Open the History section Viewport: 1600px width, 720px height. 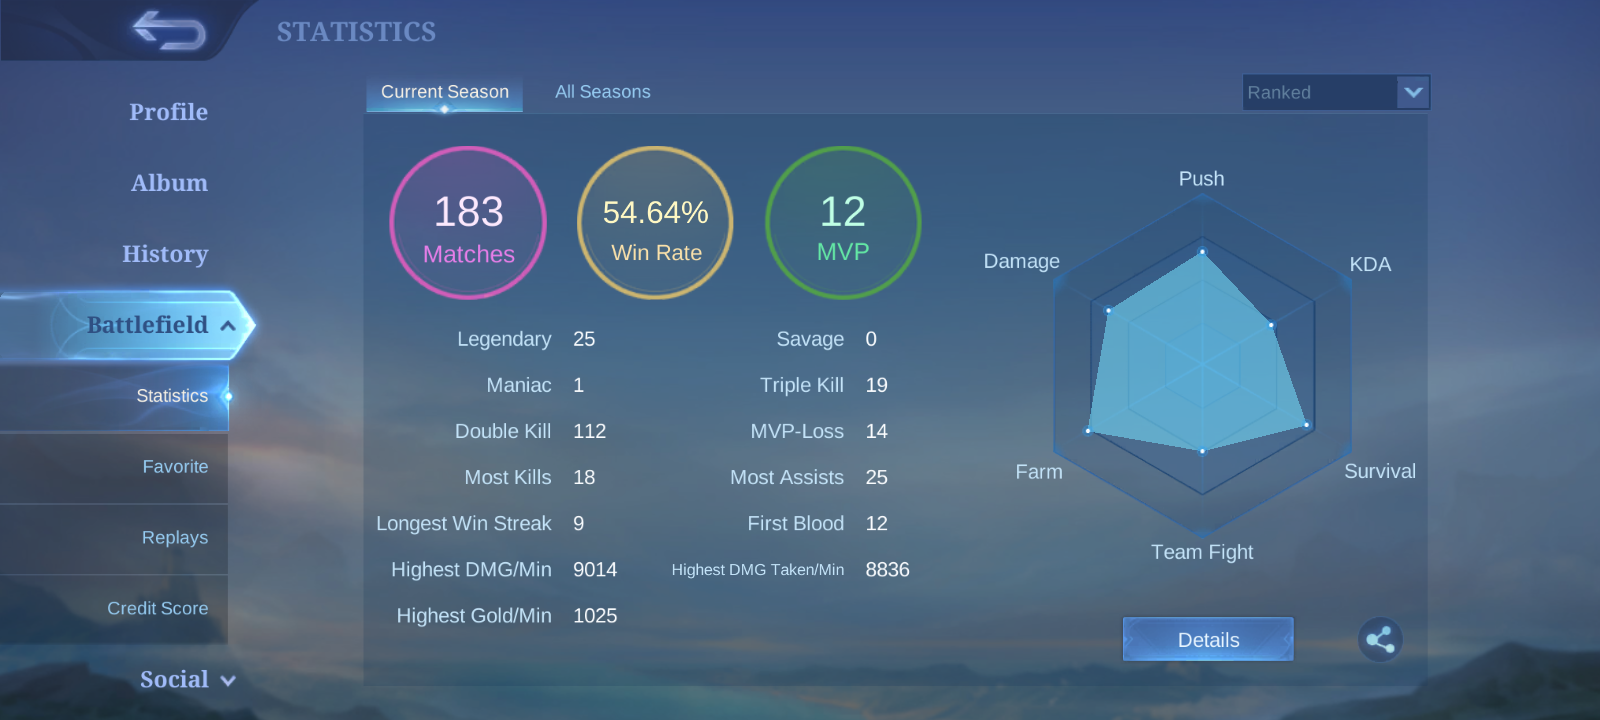(x=165, y=254)
